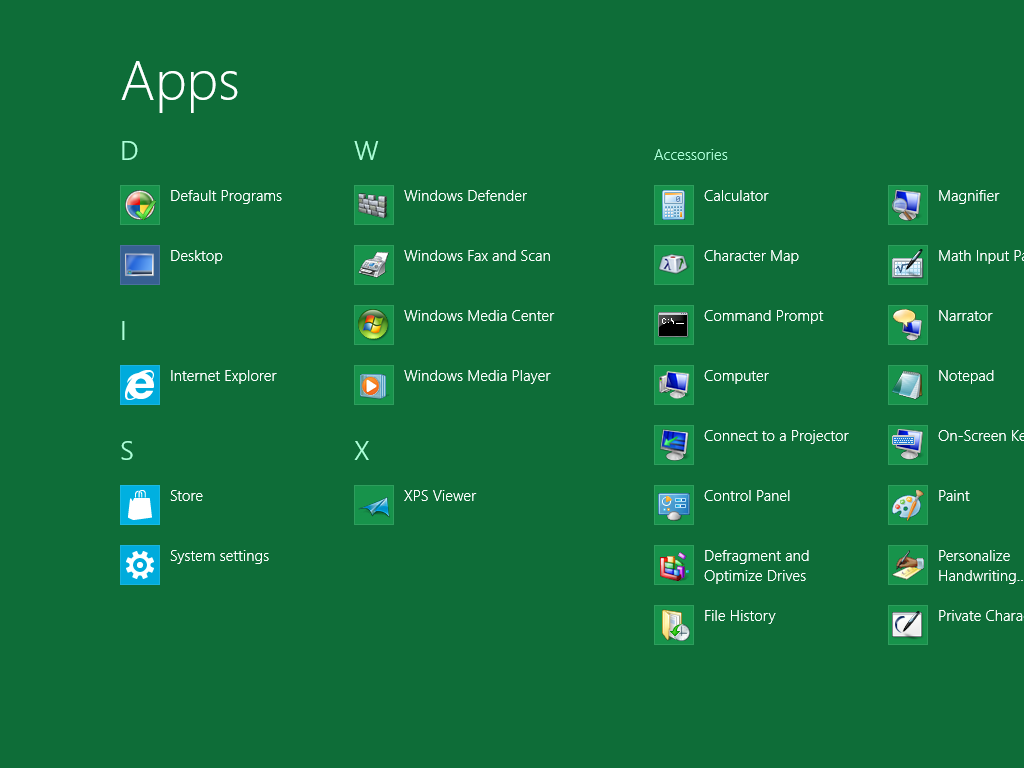Image resolution: width=1024 pixels, height=768 pixels.
Task: Click the 'Control Panel' label
Action: 746,496
